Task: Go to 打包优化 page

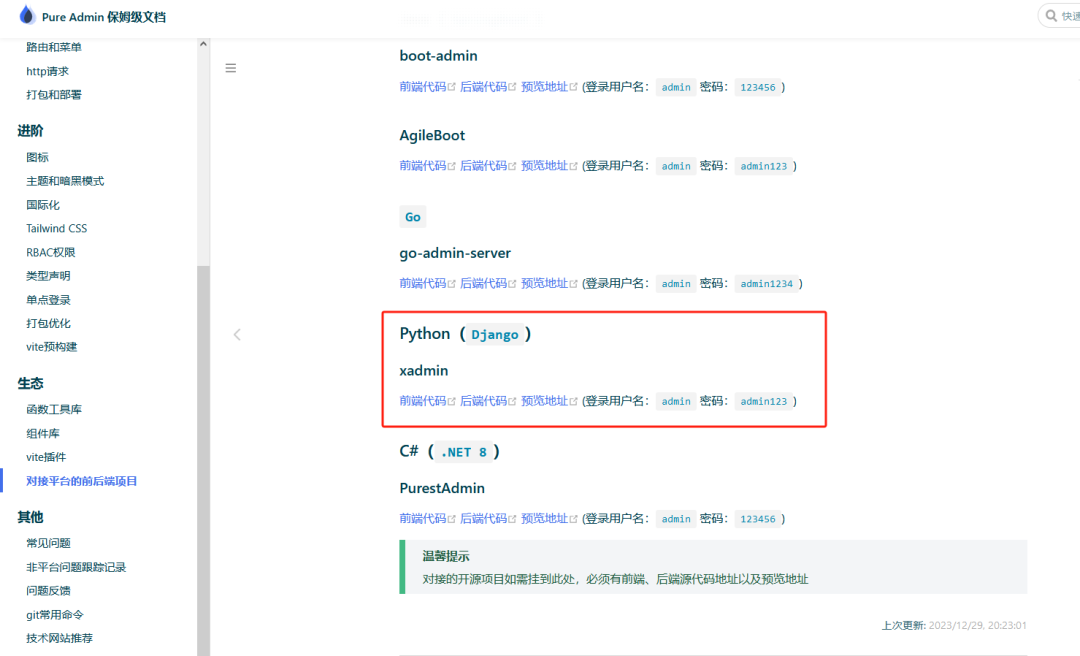Action: 48,323
